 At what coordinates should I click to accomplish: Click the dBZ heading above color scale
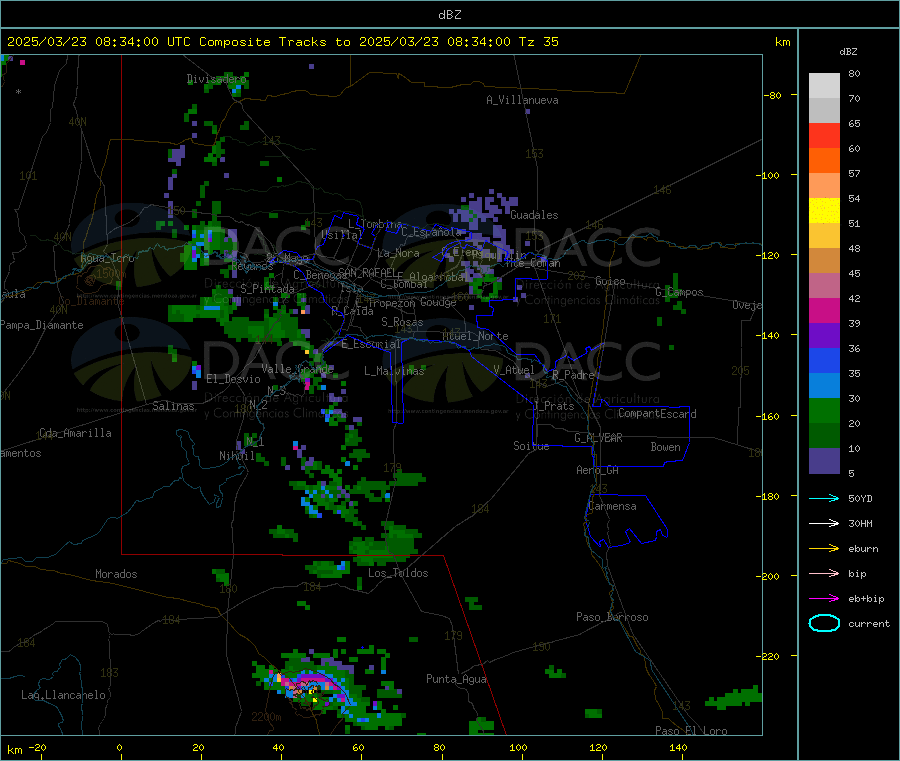[x=848, y=52]
